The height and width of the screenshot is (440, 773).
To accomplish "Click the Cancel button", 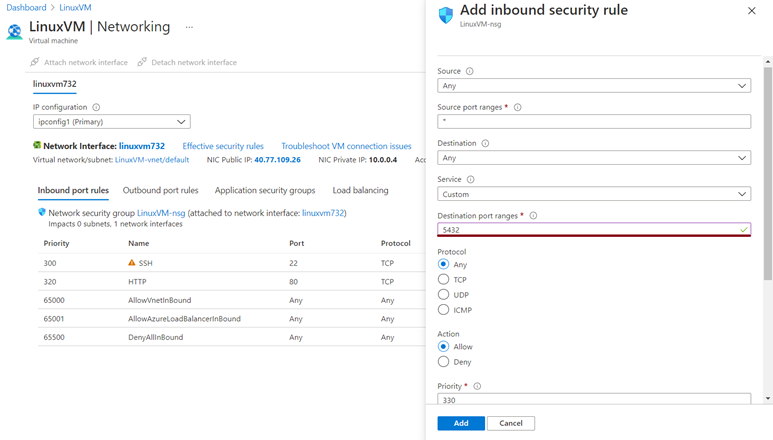I will click(511, 423).
